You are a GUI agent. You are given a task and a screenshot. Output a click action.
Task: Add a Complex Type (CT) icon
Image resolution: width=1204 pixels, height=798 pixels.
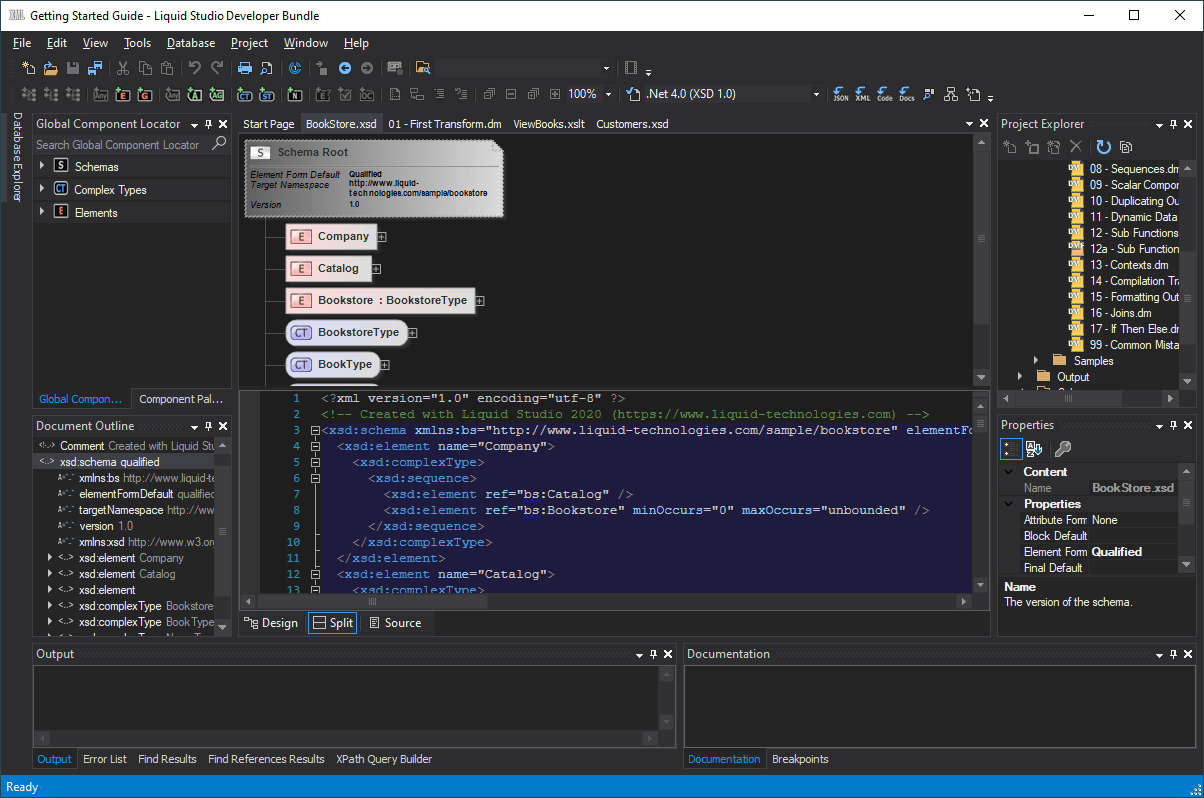[x=244, y=94]
